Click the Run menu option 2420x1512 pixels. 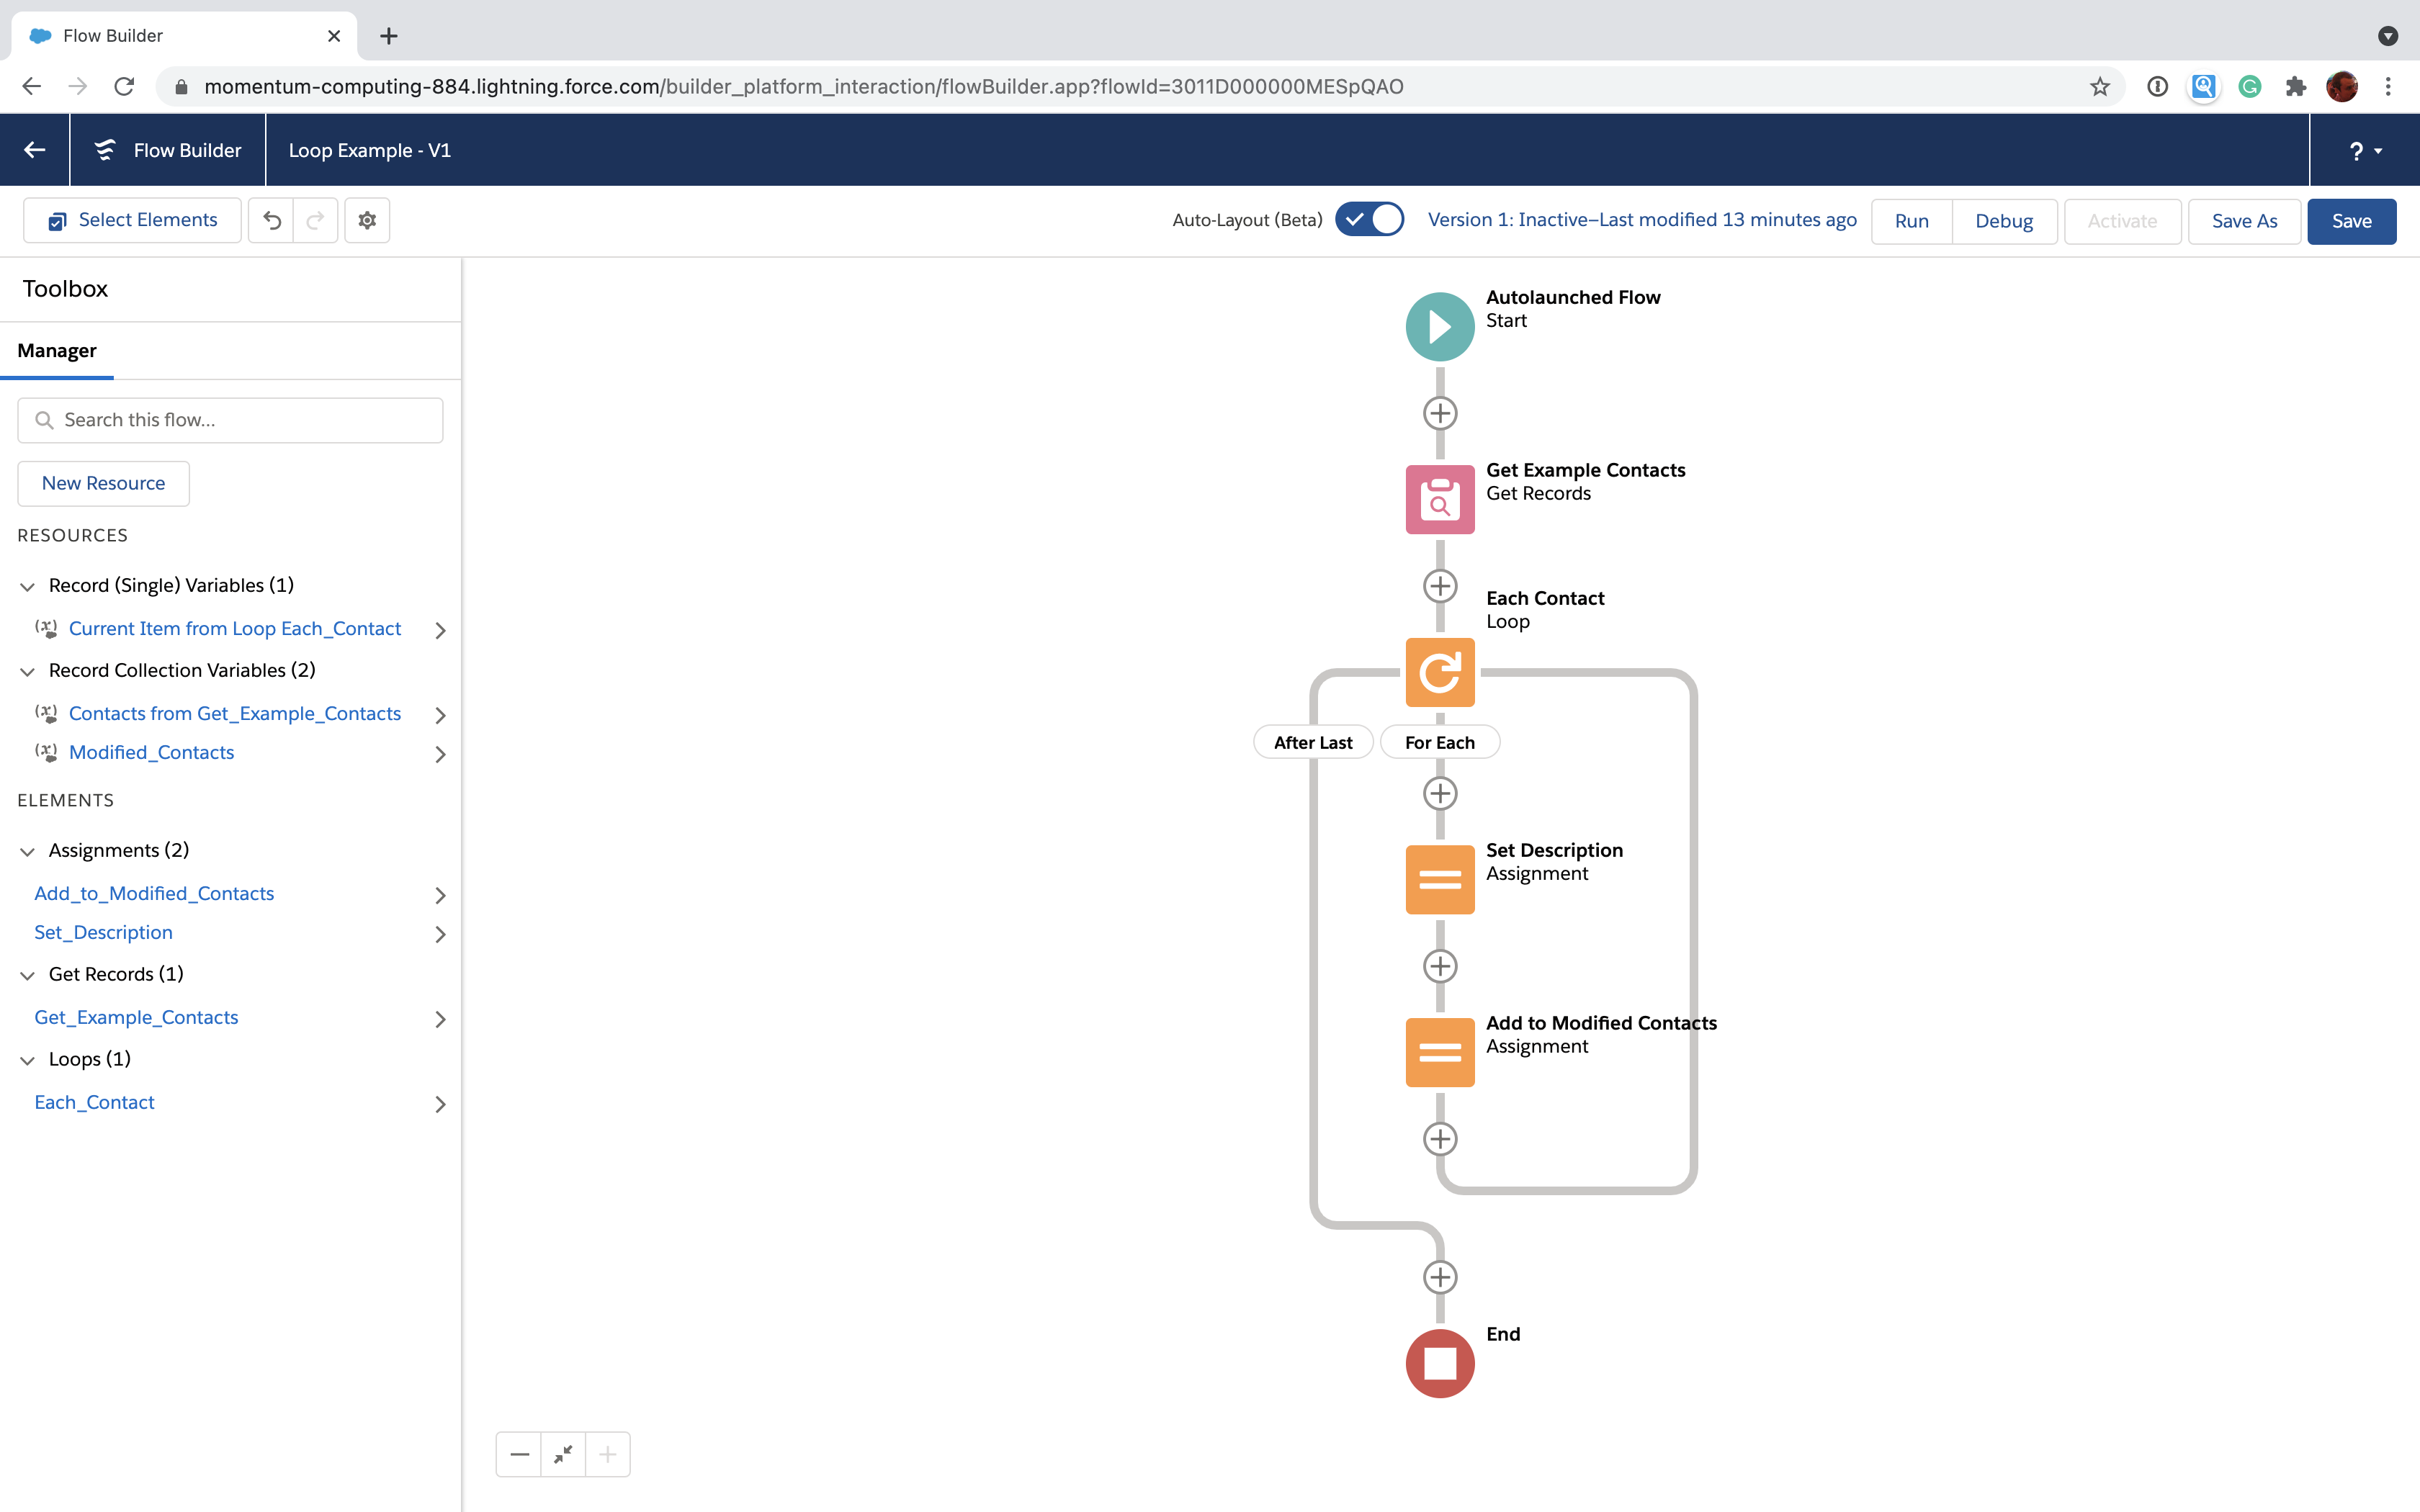1912,220
